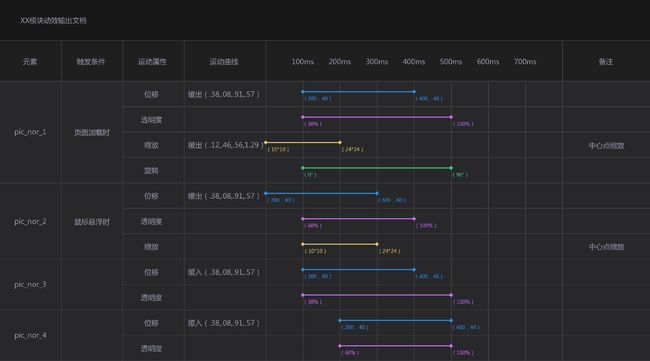Click the yellow 缩放 timeline bar of pic_nor_2
650x361 pixels.
340,244
